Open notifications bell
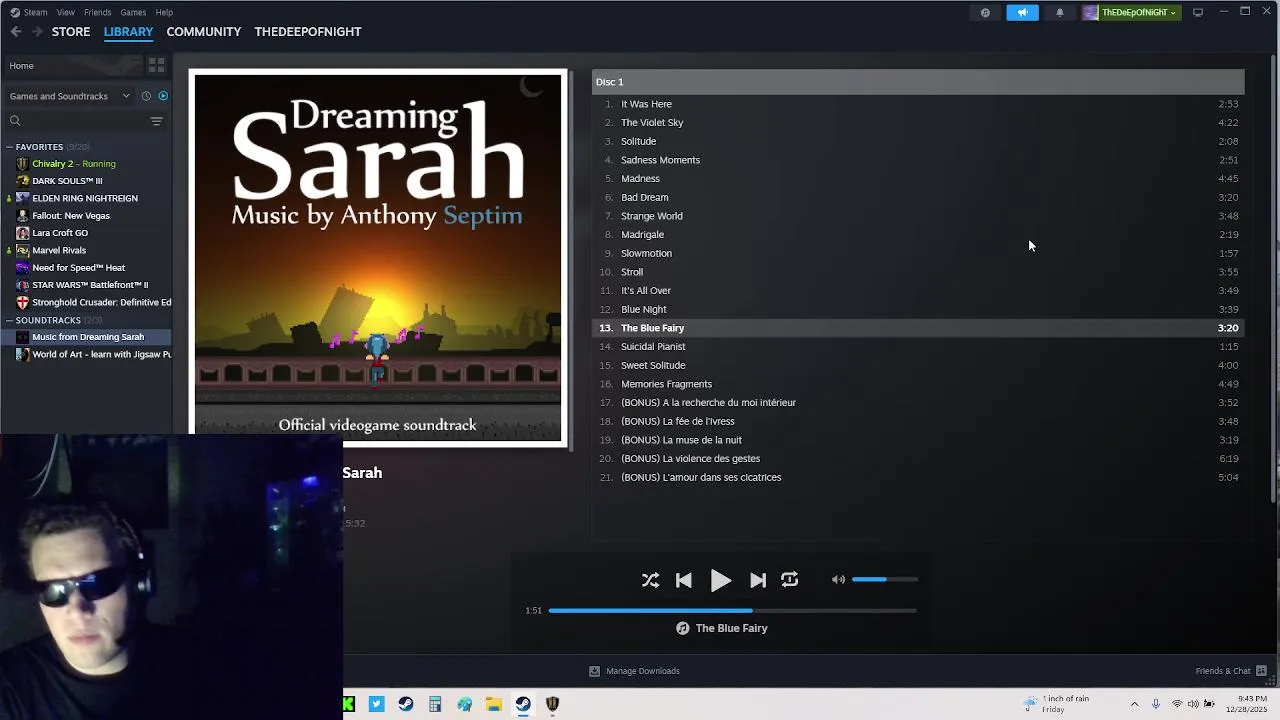Image resolution: width=1280 pixels, height=720 pixels. point(1060,13)
